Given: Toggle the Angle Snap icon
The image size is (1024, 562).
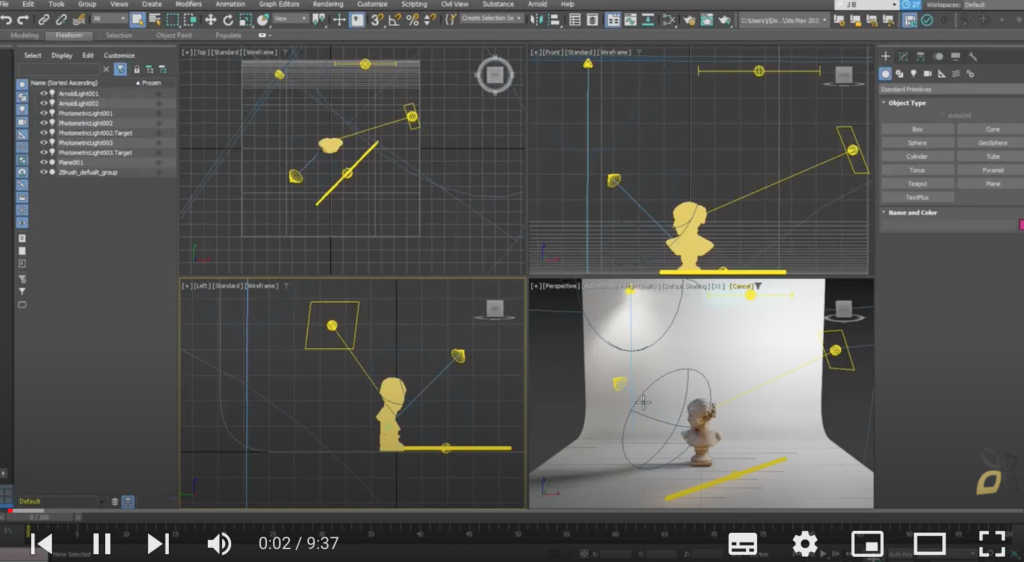Looking at the screenshot, I should pyautogui.click(x=394, y=20).
